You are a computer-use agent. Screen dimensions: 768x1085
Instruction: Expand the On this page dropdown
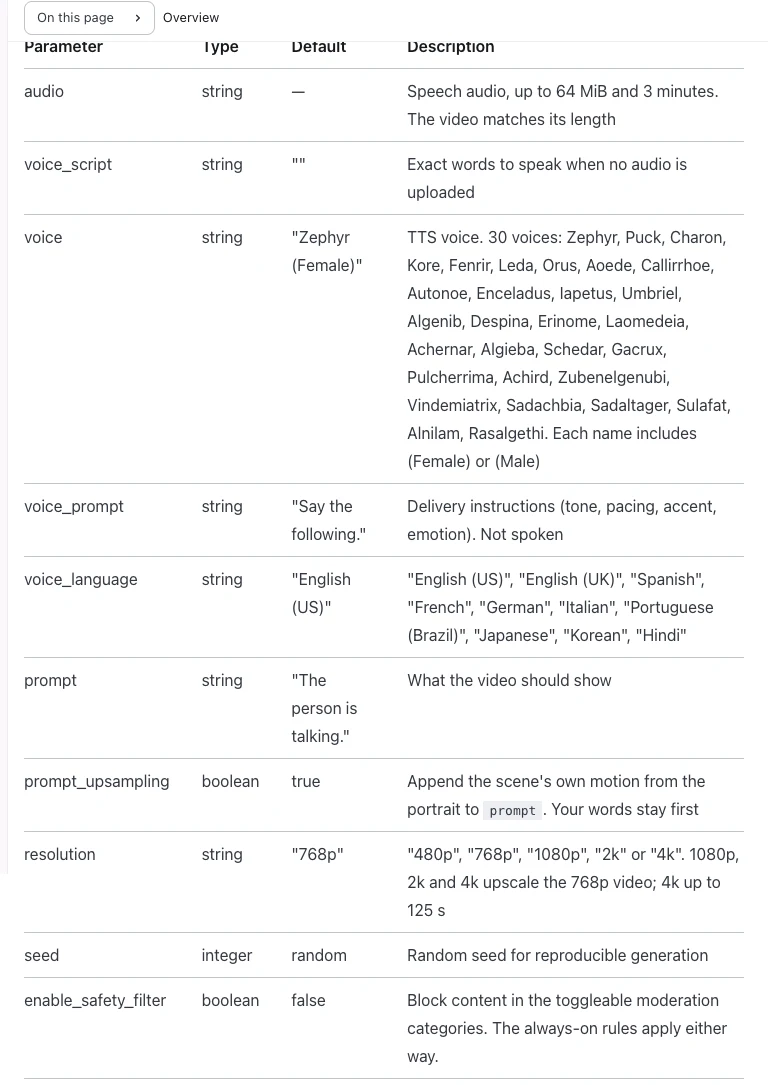89,18
